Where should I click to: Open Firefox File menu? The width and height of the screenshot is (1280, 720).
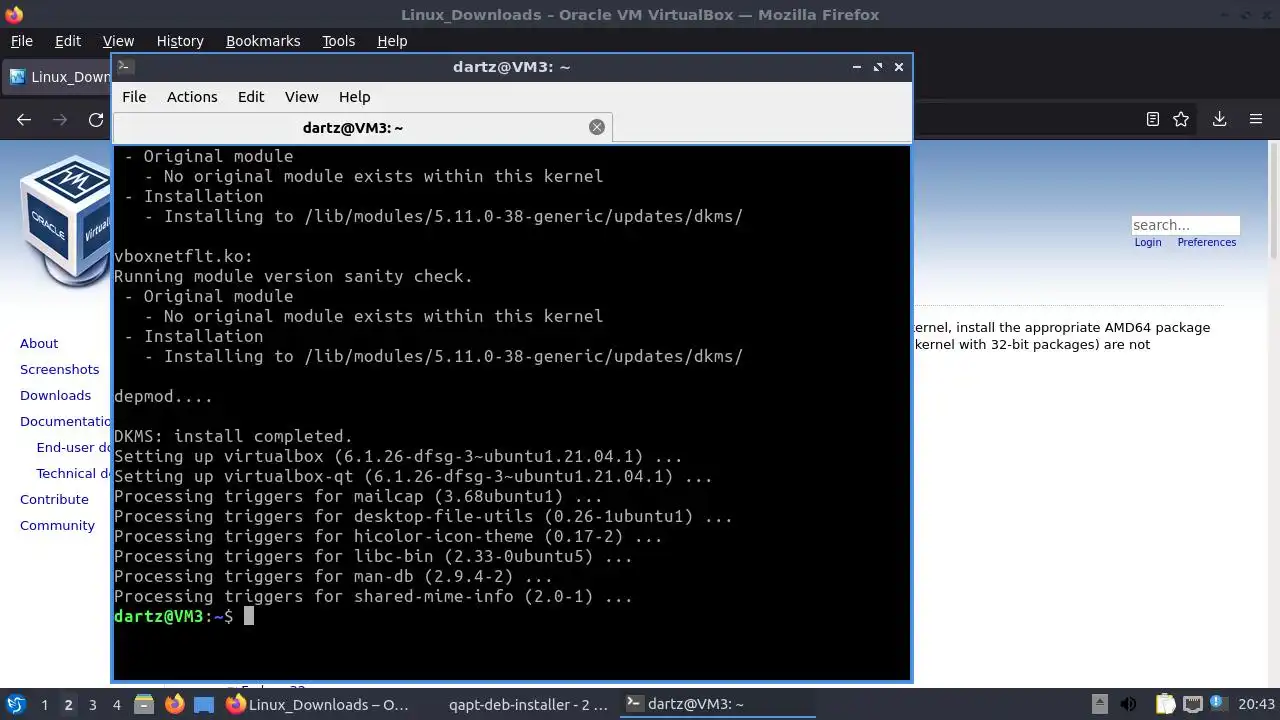(22, 41)
